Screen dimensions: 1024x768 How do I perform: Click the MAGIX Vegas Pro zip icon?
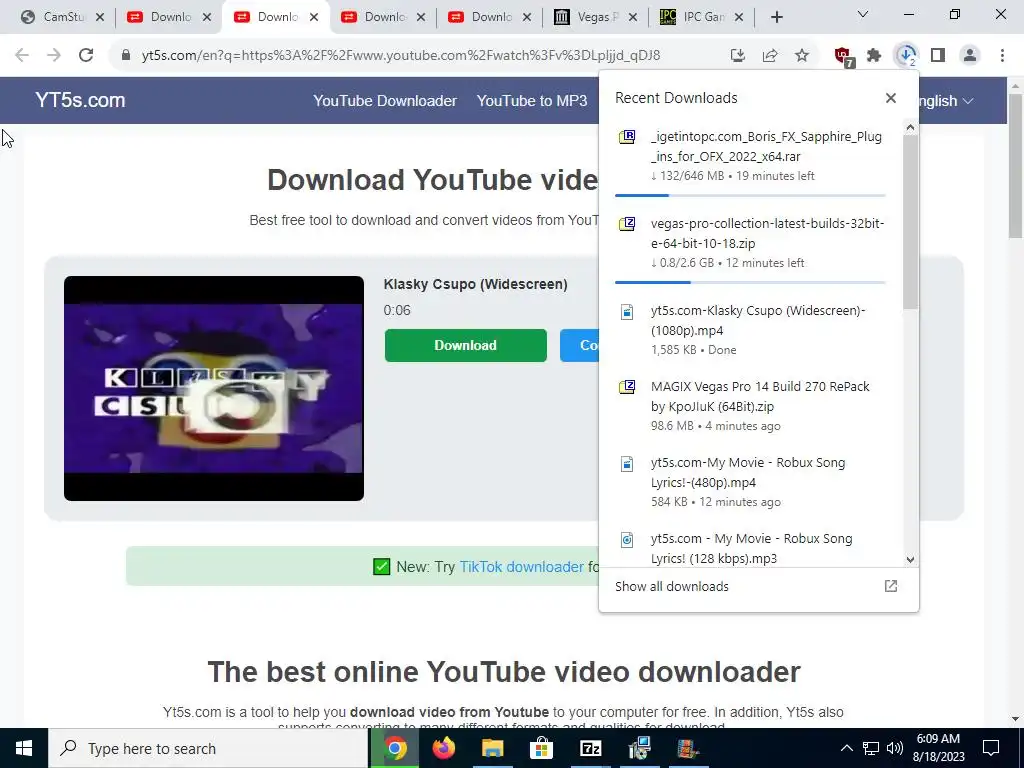tap(627, 387)
